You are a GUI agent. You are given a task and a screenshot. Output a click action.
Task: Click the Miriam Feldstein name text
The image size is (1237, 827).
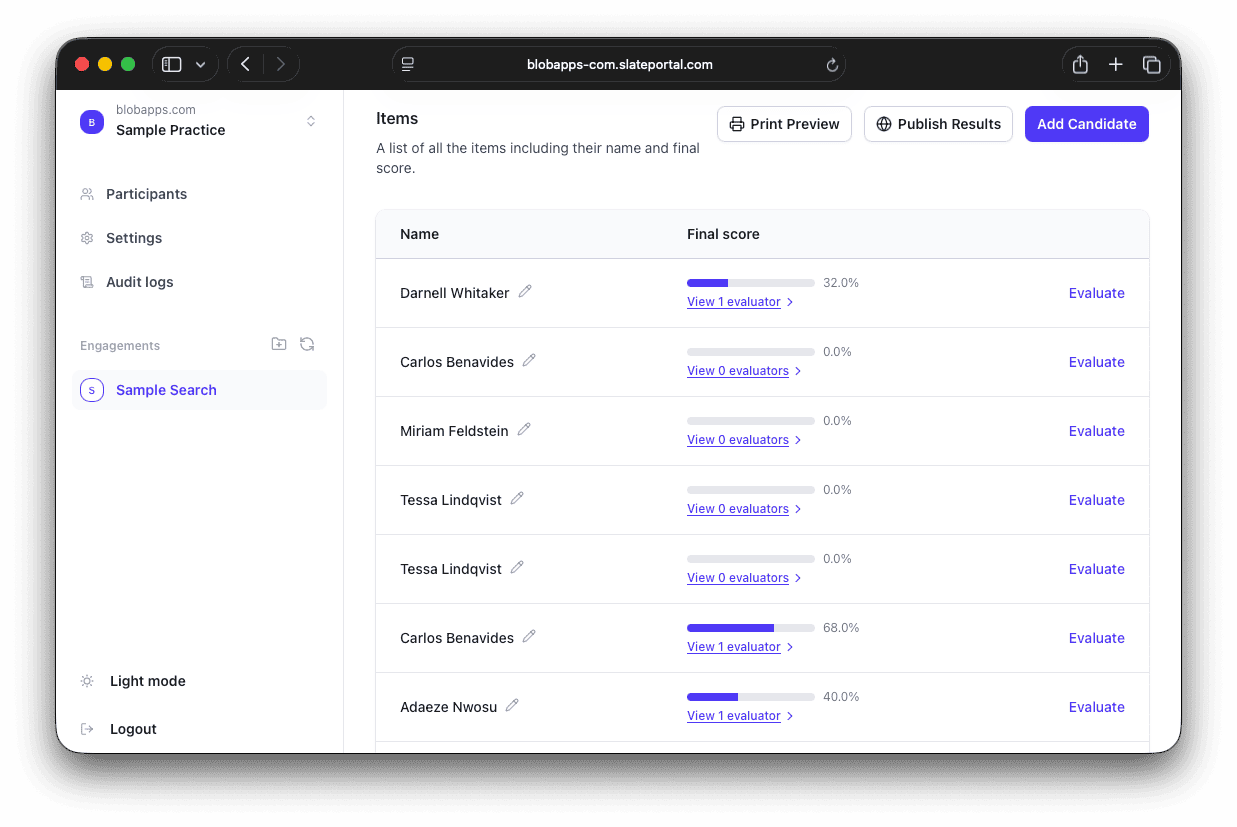coord(454,431)
